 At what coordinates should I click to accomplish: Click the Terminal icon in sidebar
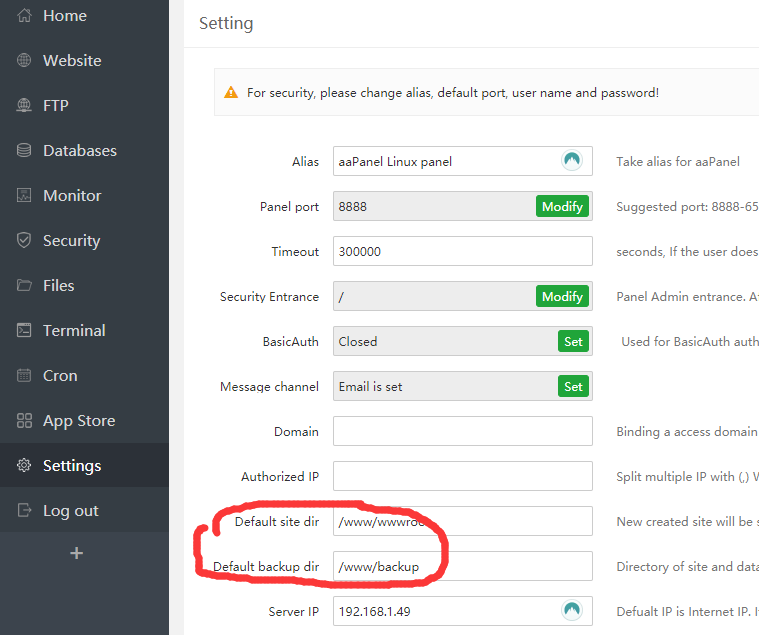[x=25, y=331]
